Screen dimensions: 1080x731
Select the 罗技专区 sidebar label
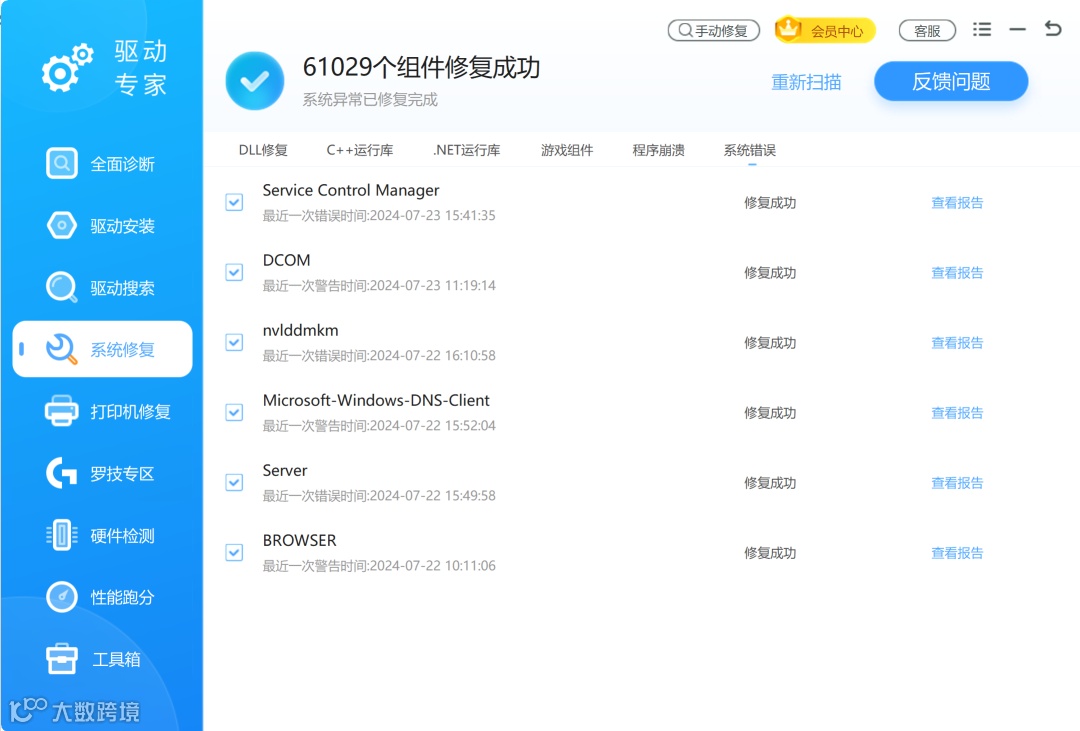click(x=123, y=473)
